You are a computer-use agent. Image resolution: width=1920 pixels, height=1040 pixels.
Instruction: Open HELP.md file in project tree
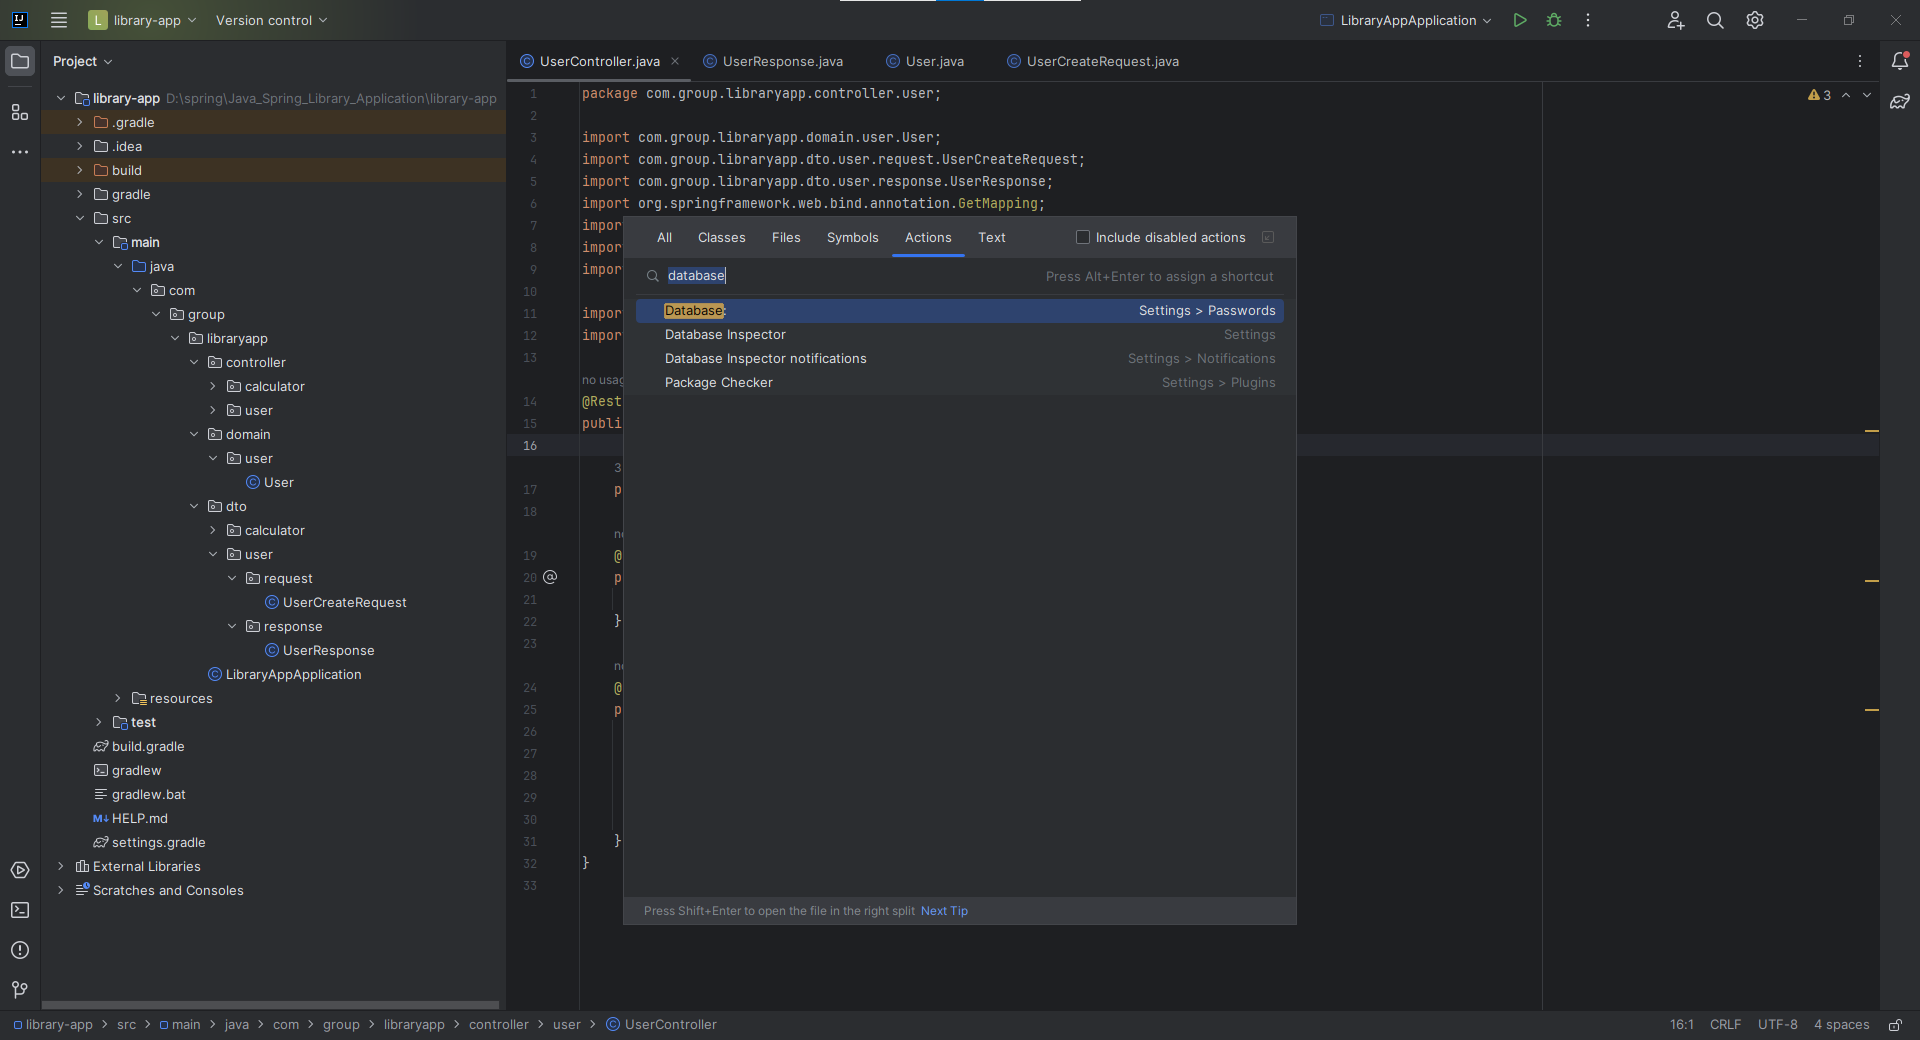130,818
